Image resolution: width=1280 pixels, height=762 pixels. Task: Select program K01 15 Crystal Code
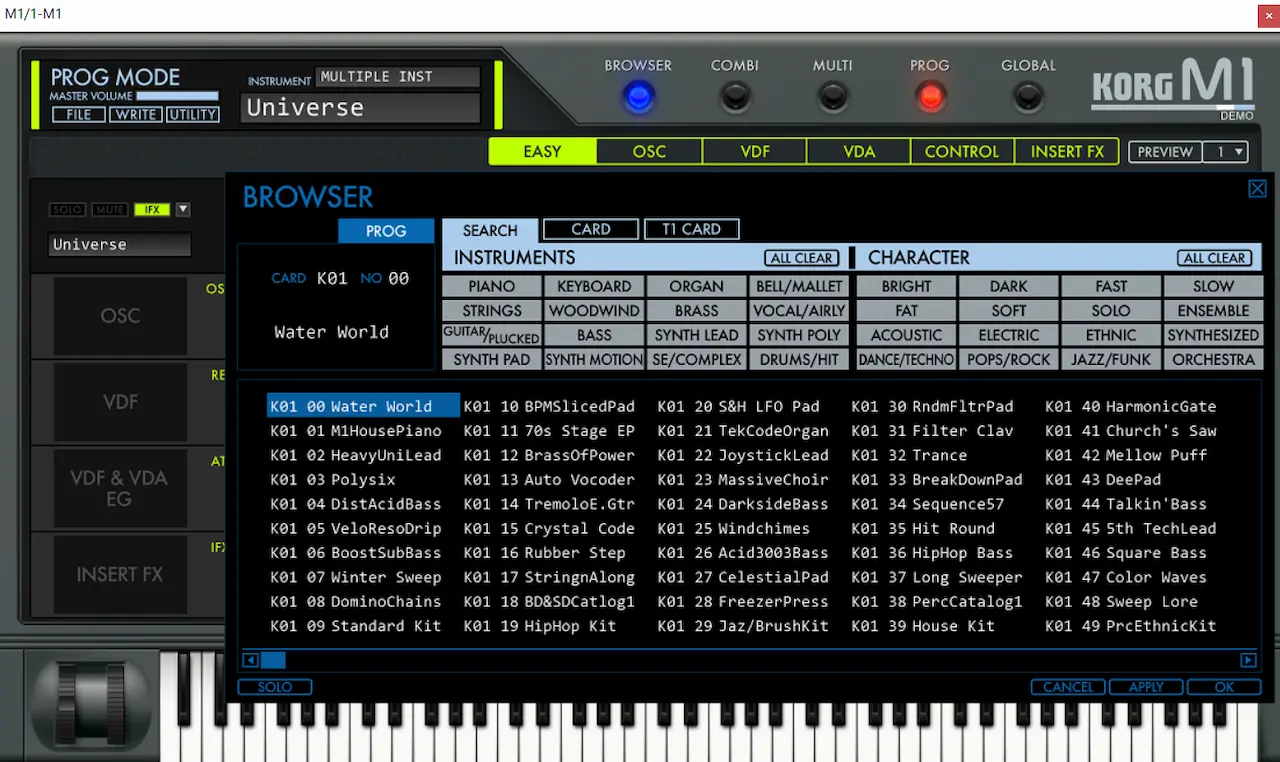click(549, 529)
